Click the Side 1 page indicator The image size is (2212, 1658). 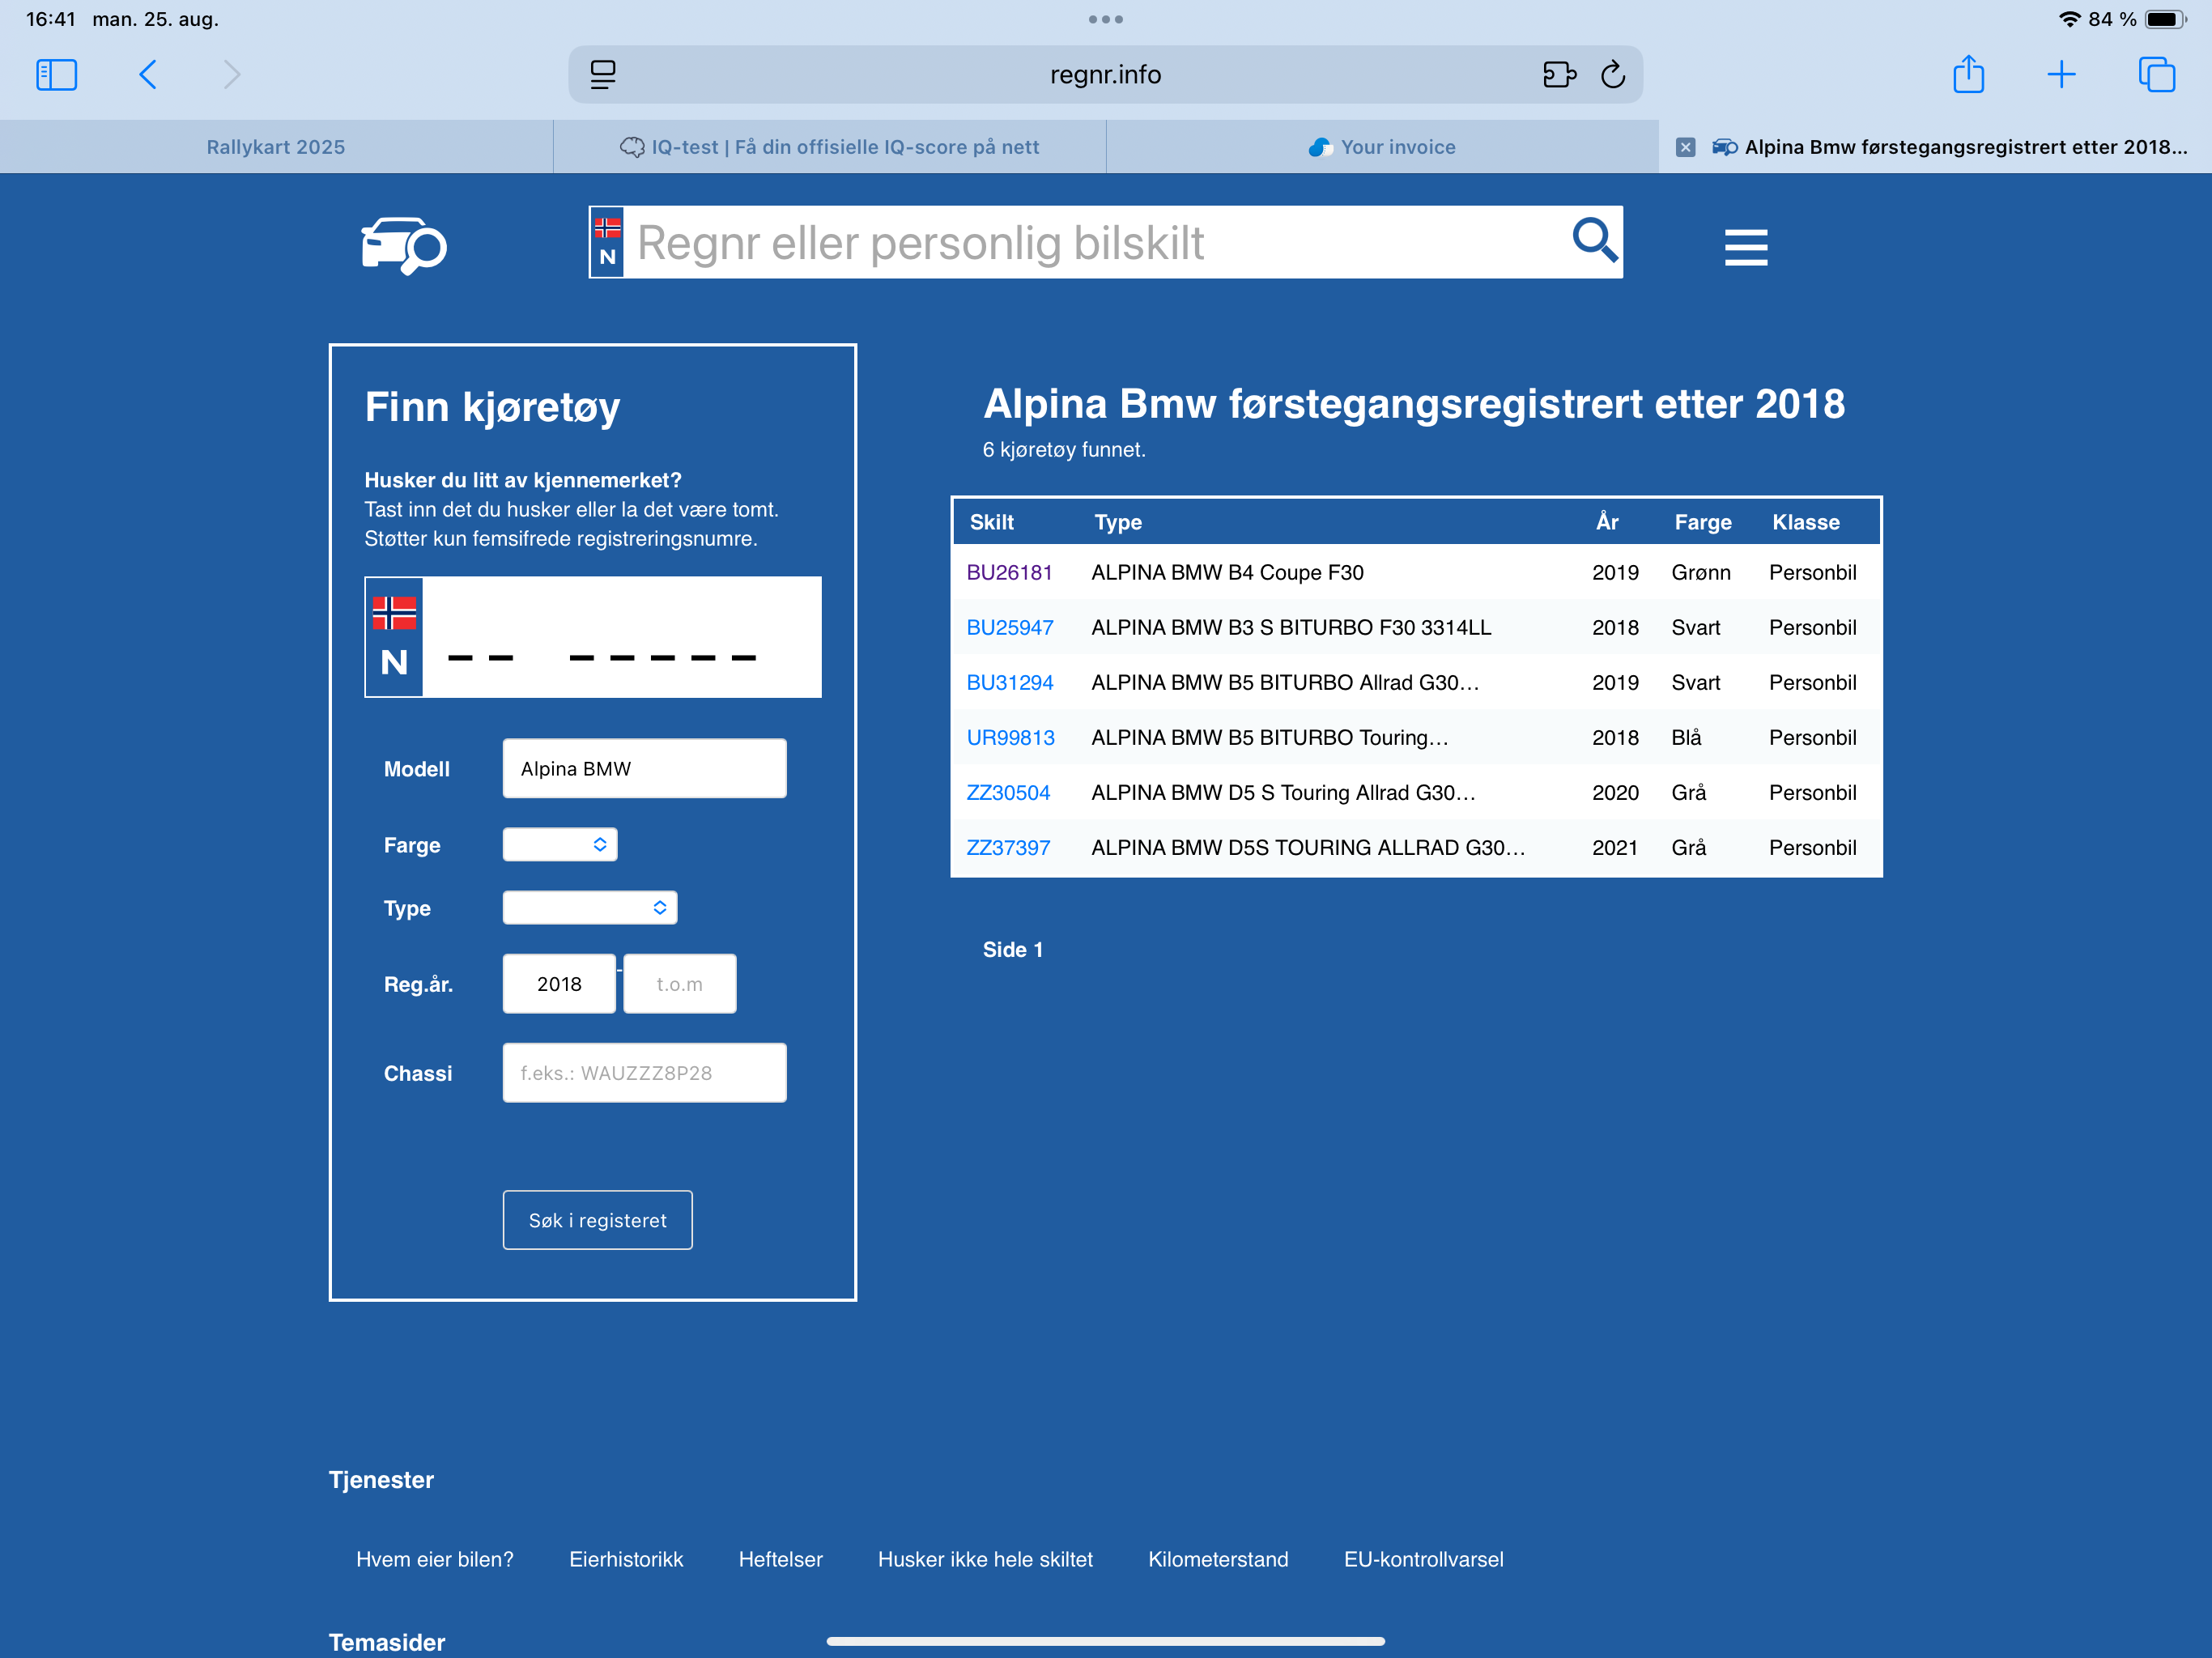click(x=1012, y=950)
